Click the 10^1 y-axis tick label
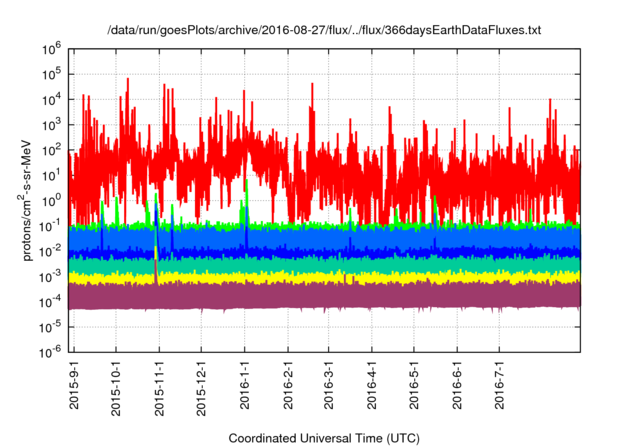Image resolution: width=640 pixels, height=448 pixels. pyautogui.click(x=51, y=176)
